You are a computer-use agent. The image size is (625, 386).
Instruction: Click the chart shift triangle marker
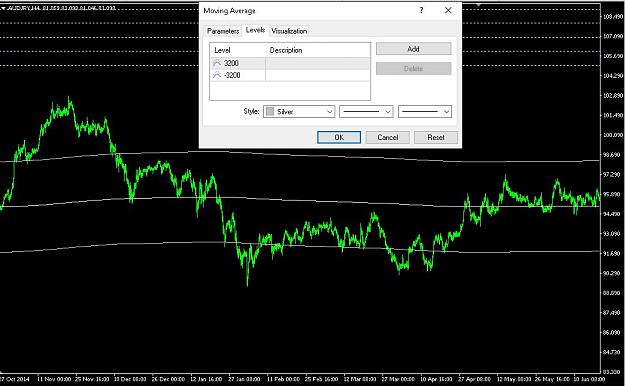click(x=479, y=4)
